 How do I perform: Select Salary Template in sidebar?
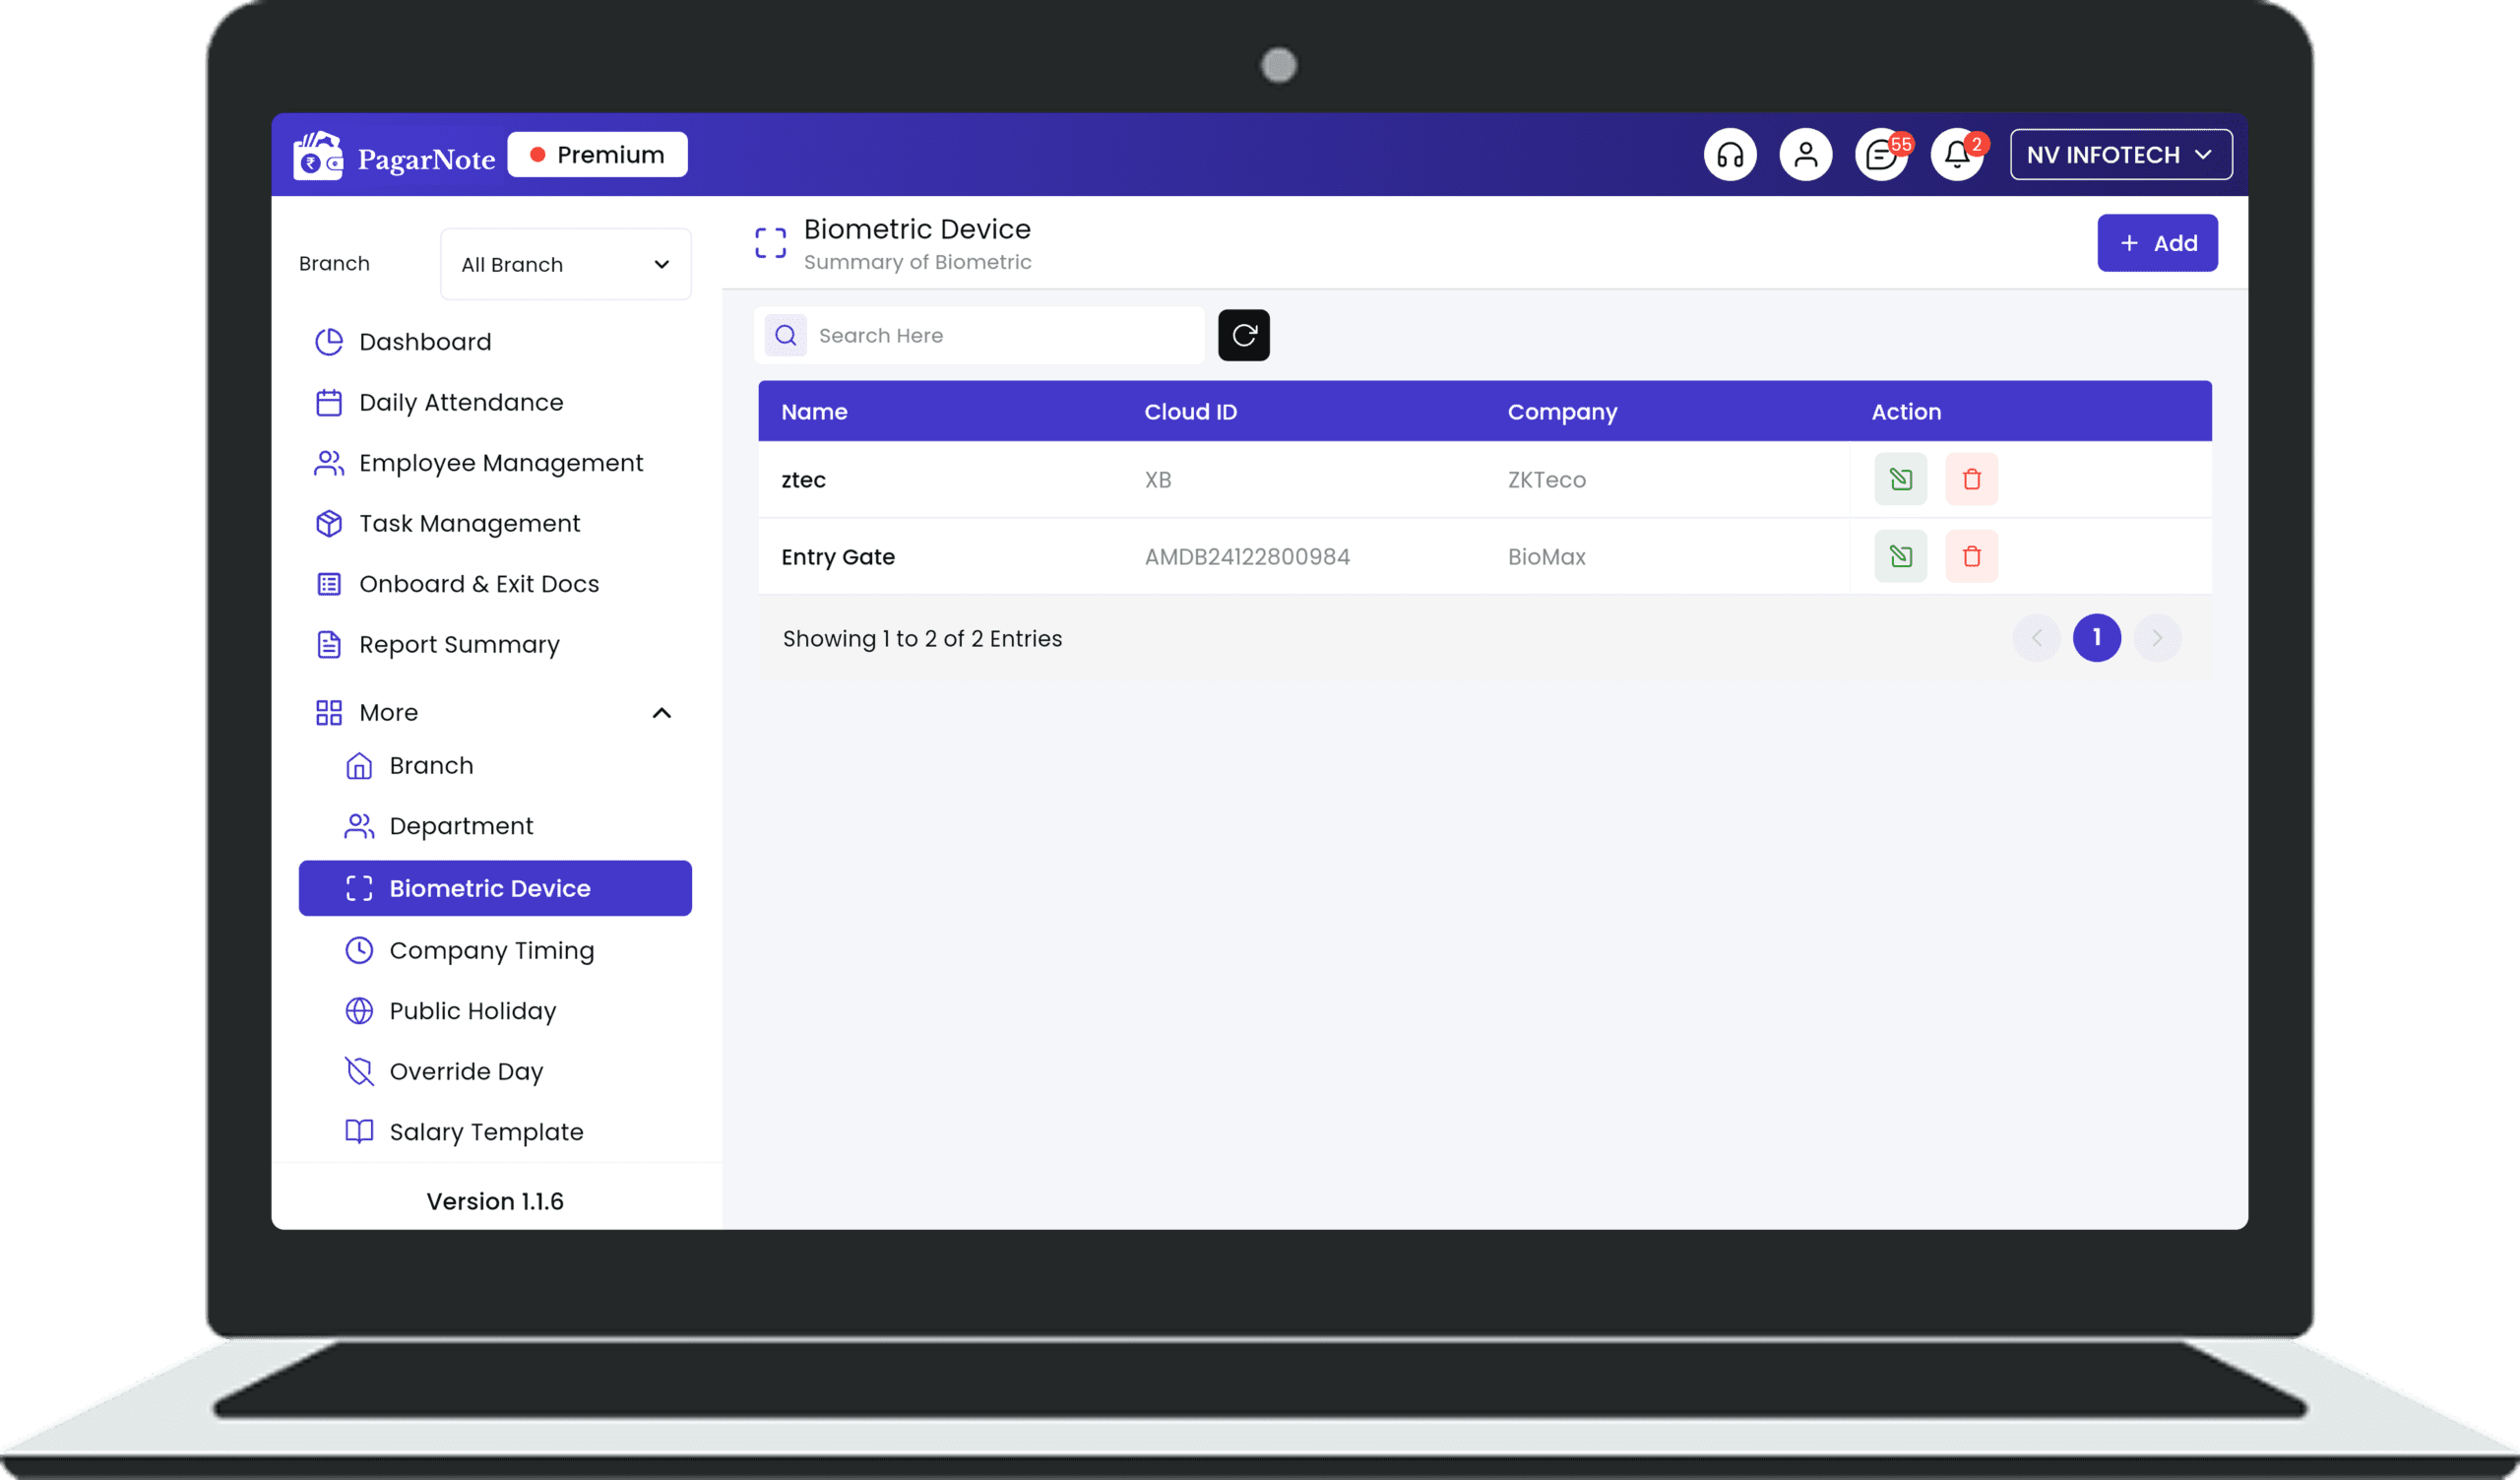click(486, 1132)
